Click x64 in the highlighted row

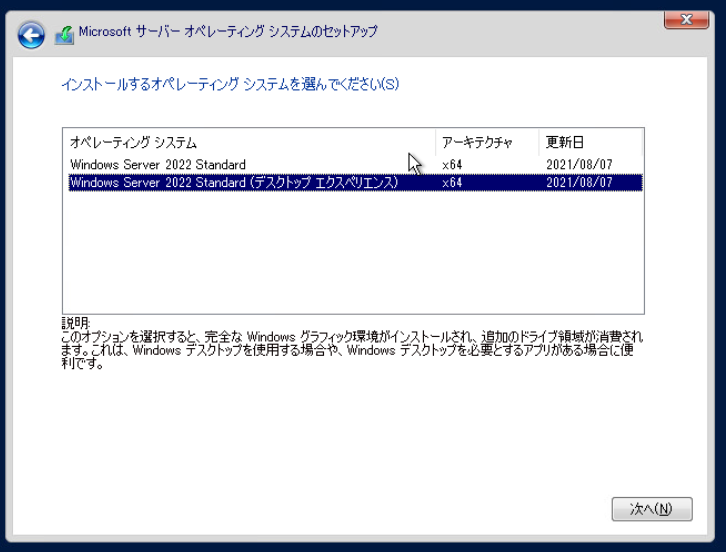[452, 182]
